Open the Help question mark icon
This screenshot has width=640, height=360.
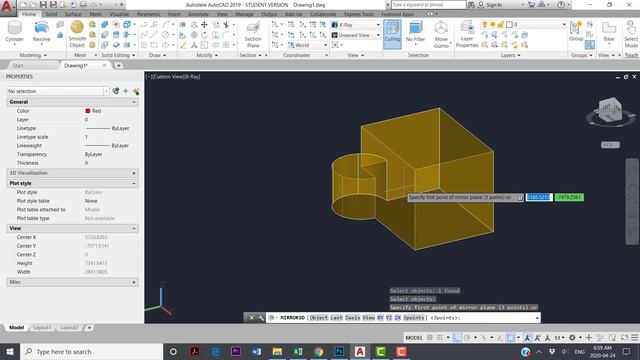pos(561,4)
